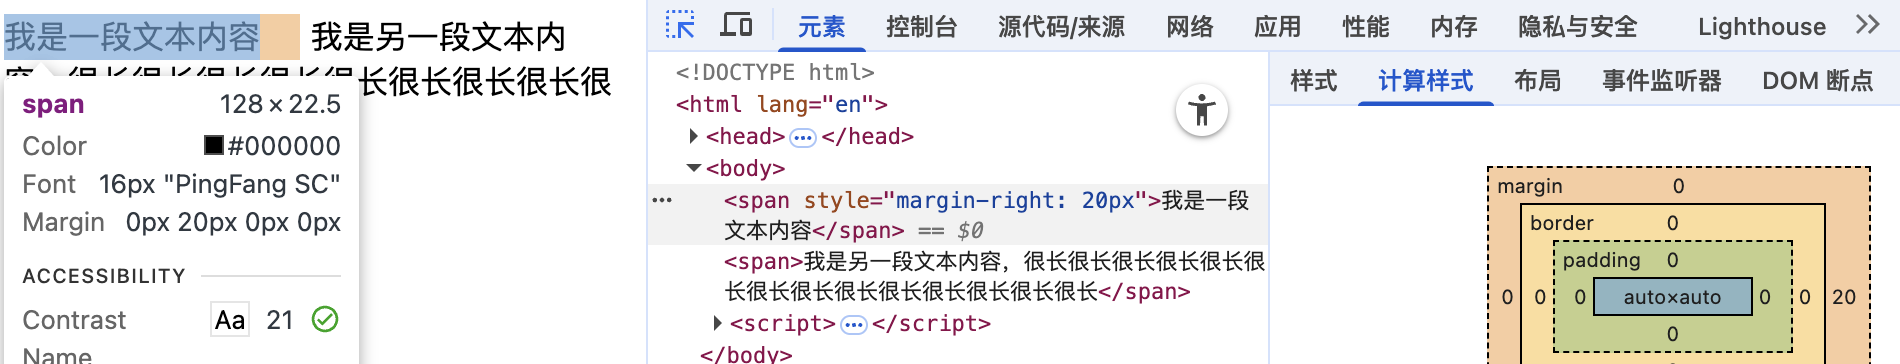The height and width of the screenshot is (364, 1900).
Task: Open the 控制台 tab
Action: pyautogui.click(x=921, y=27)
